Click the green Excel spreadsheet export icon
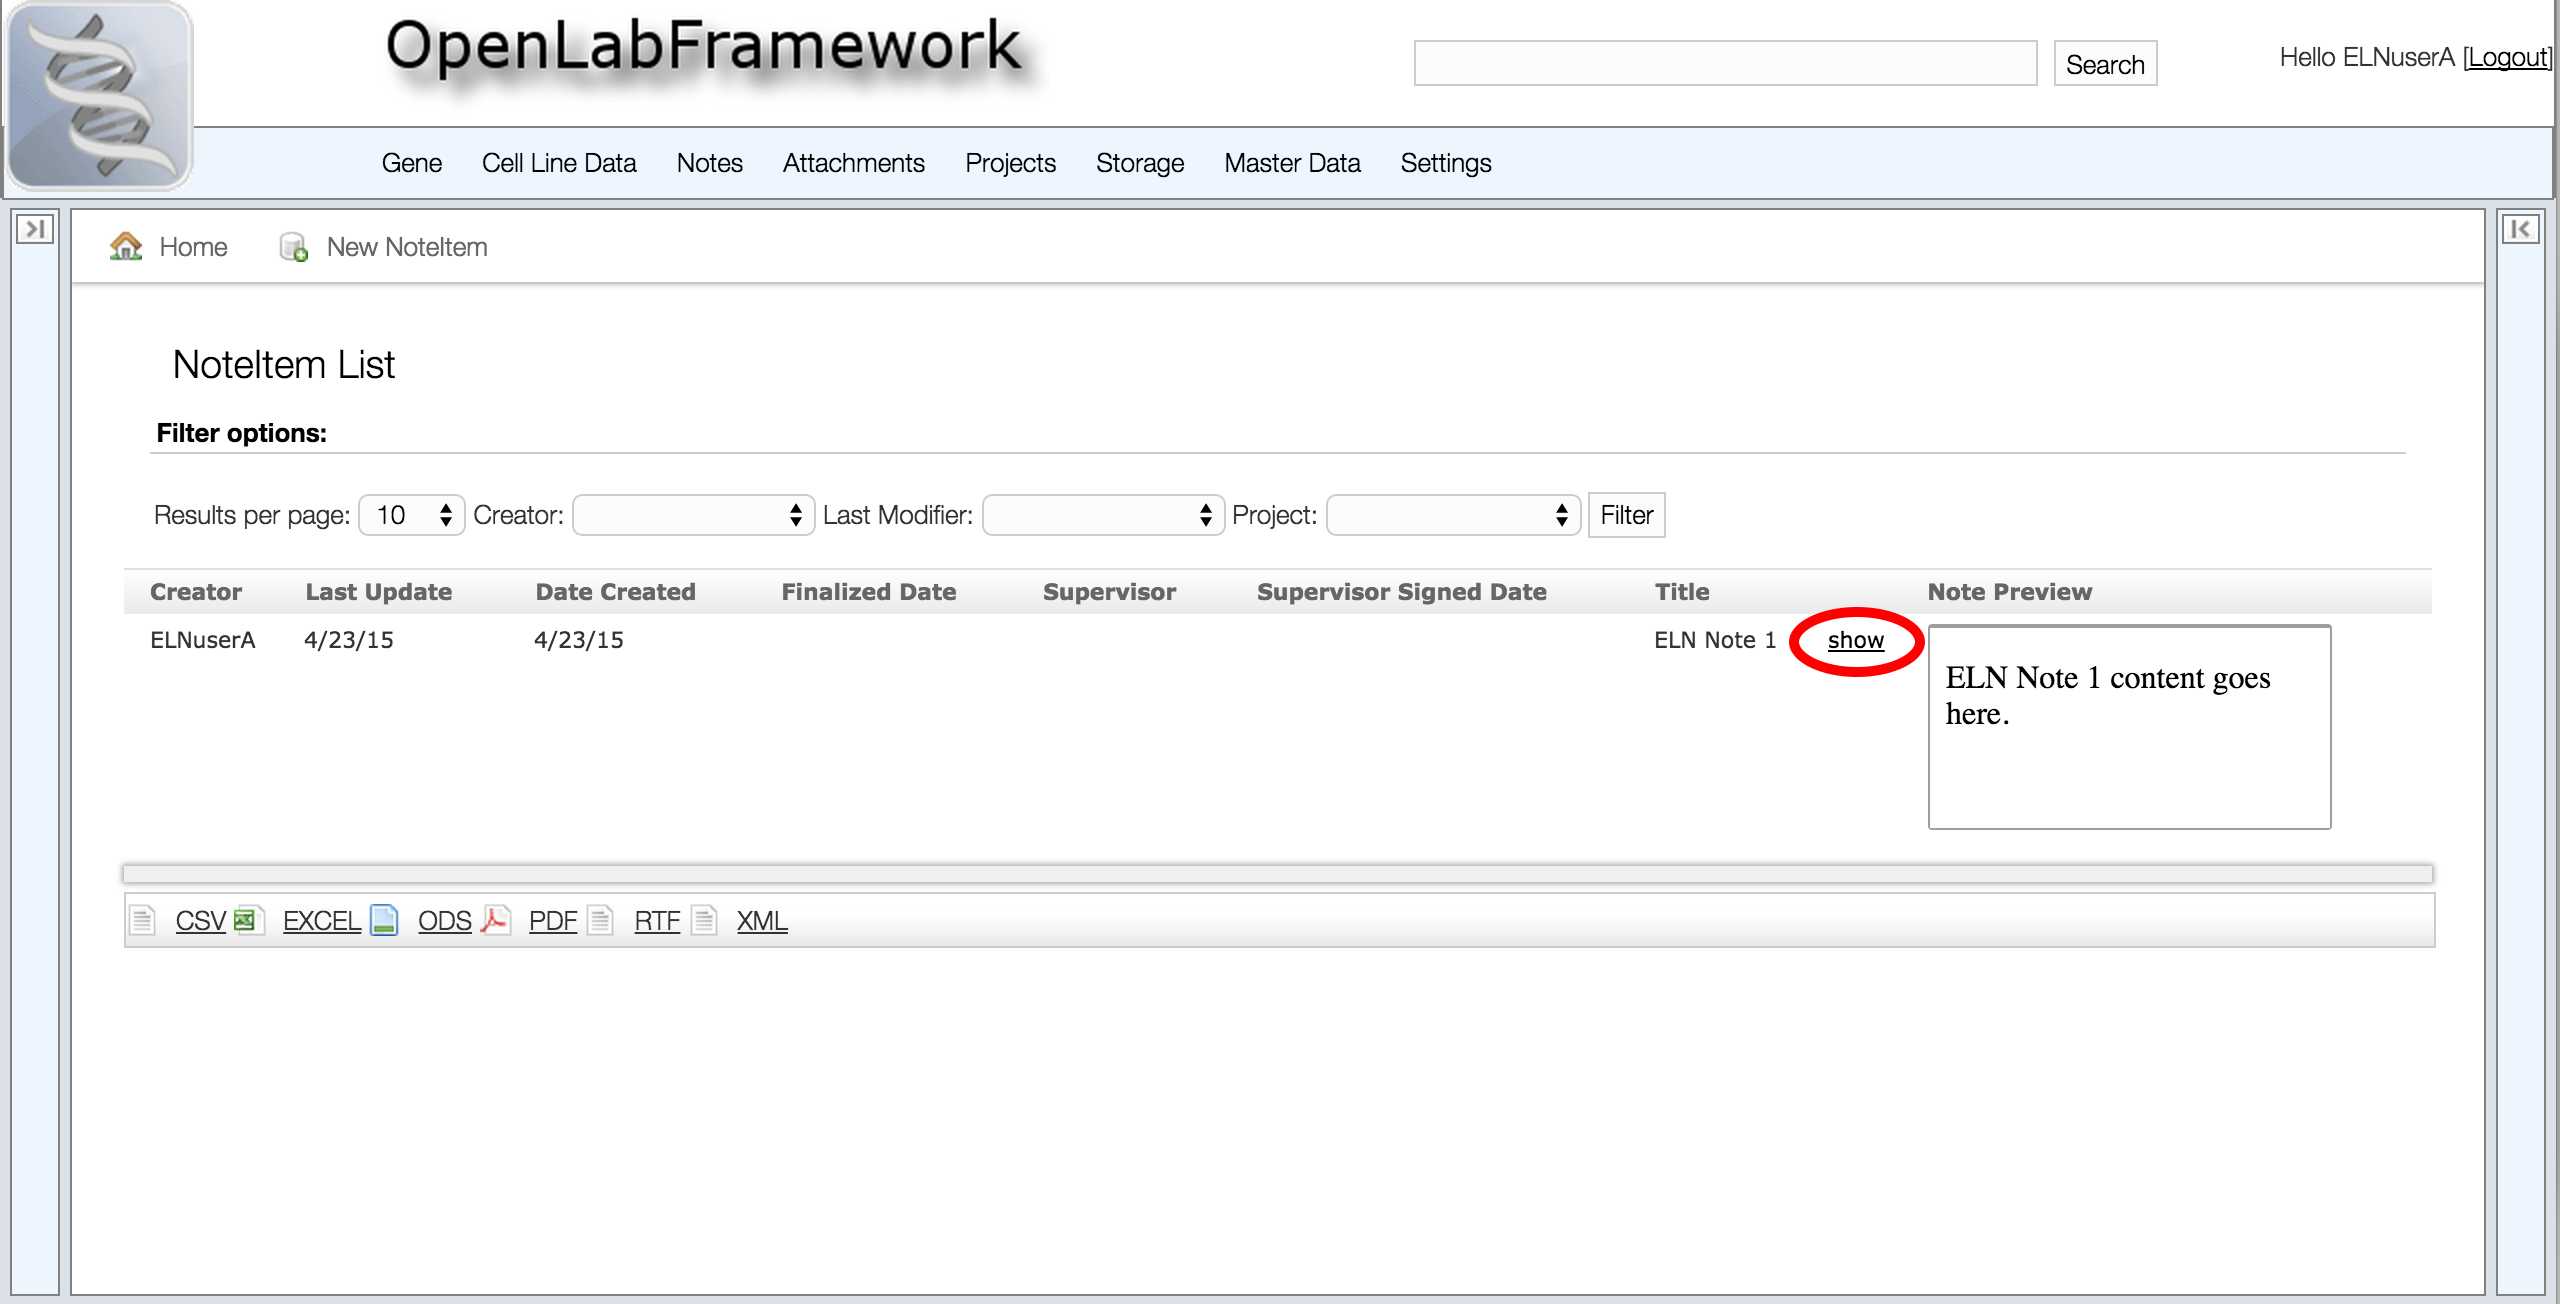 click(245, 920)
